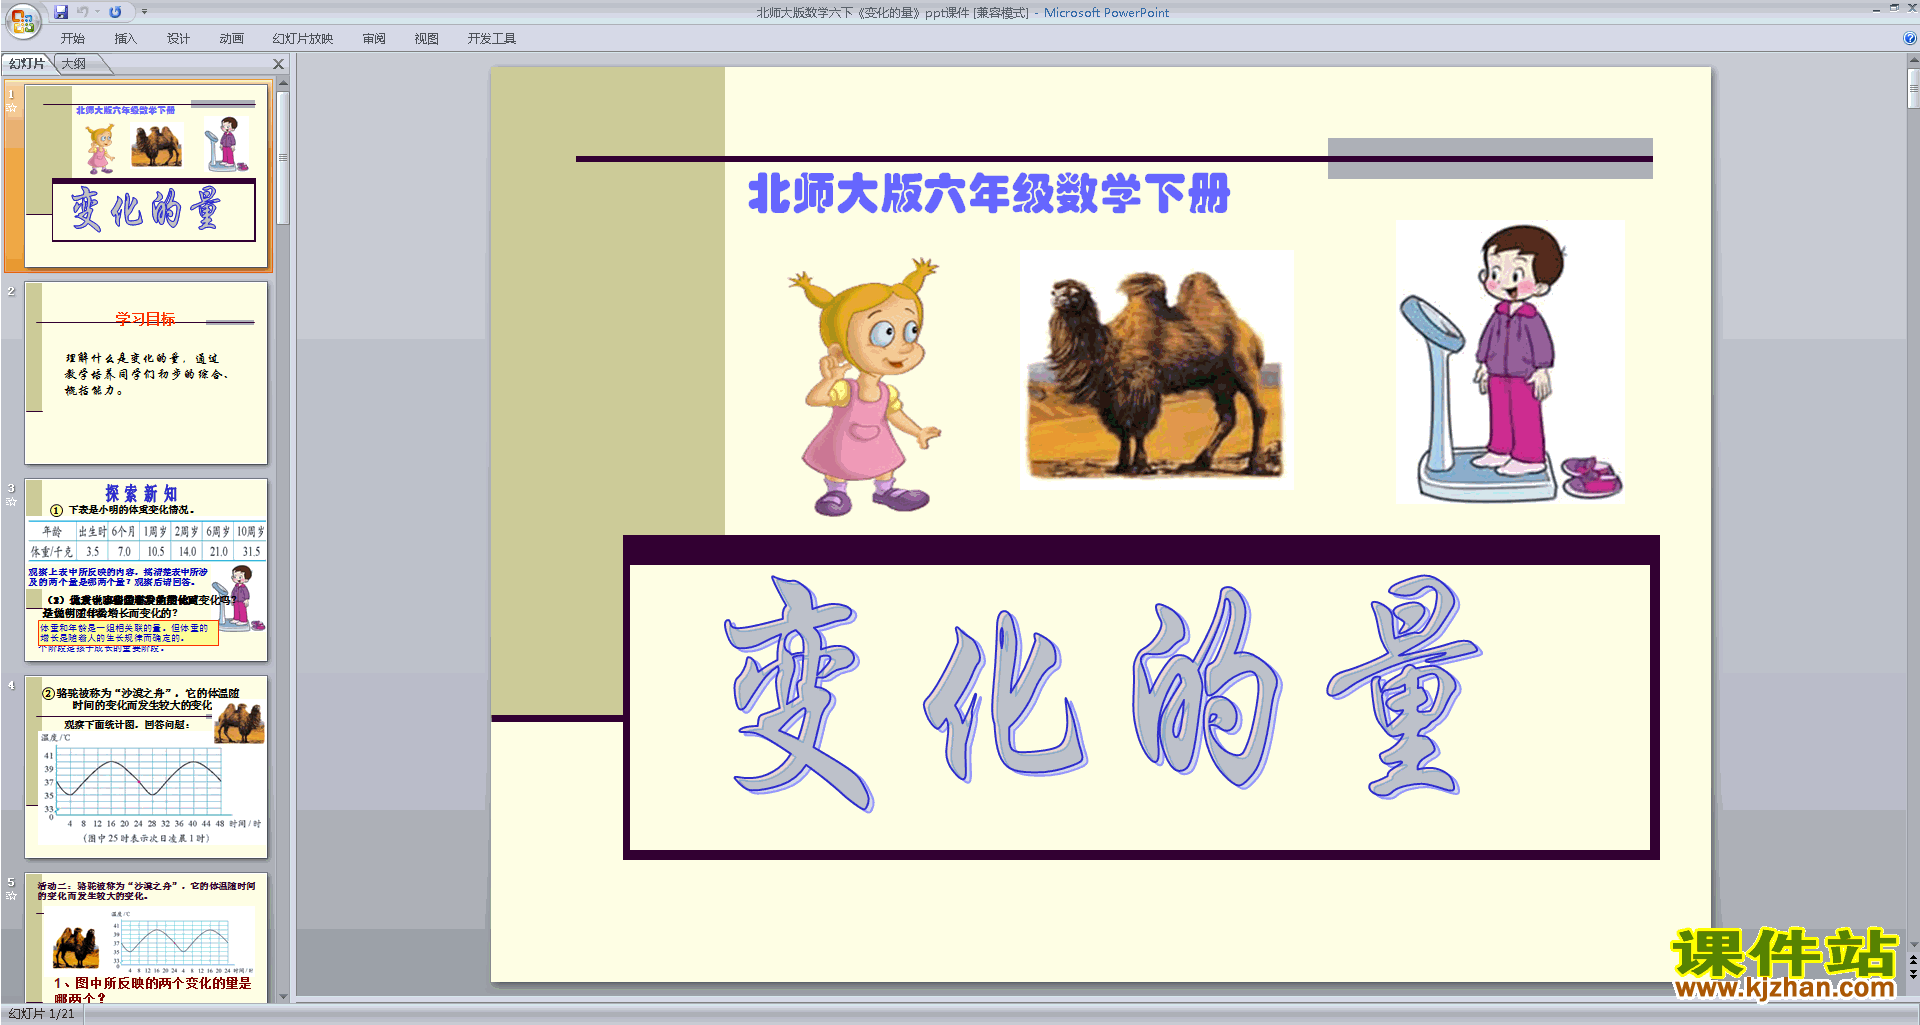
Task: Switch to the 设计 ribbon tab
Action: point(178,39)
